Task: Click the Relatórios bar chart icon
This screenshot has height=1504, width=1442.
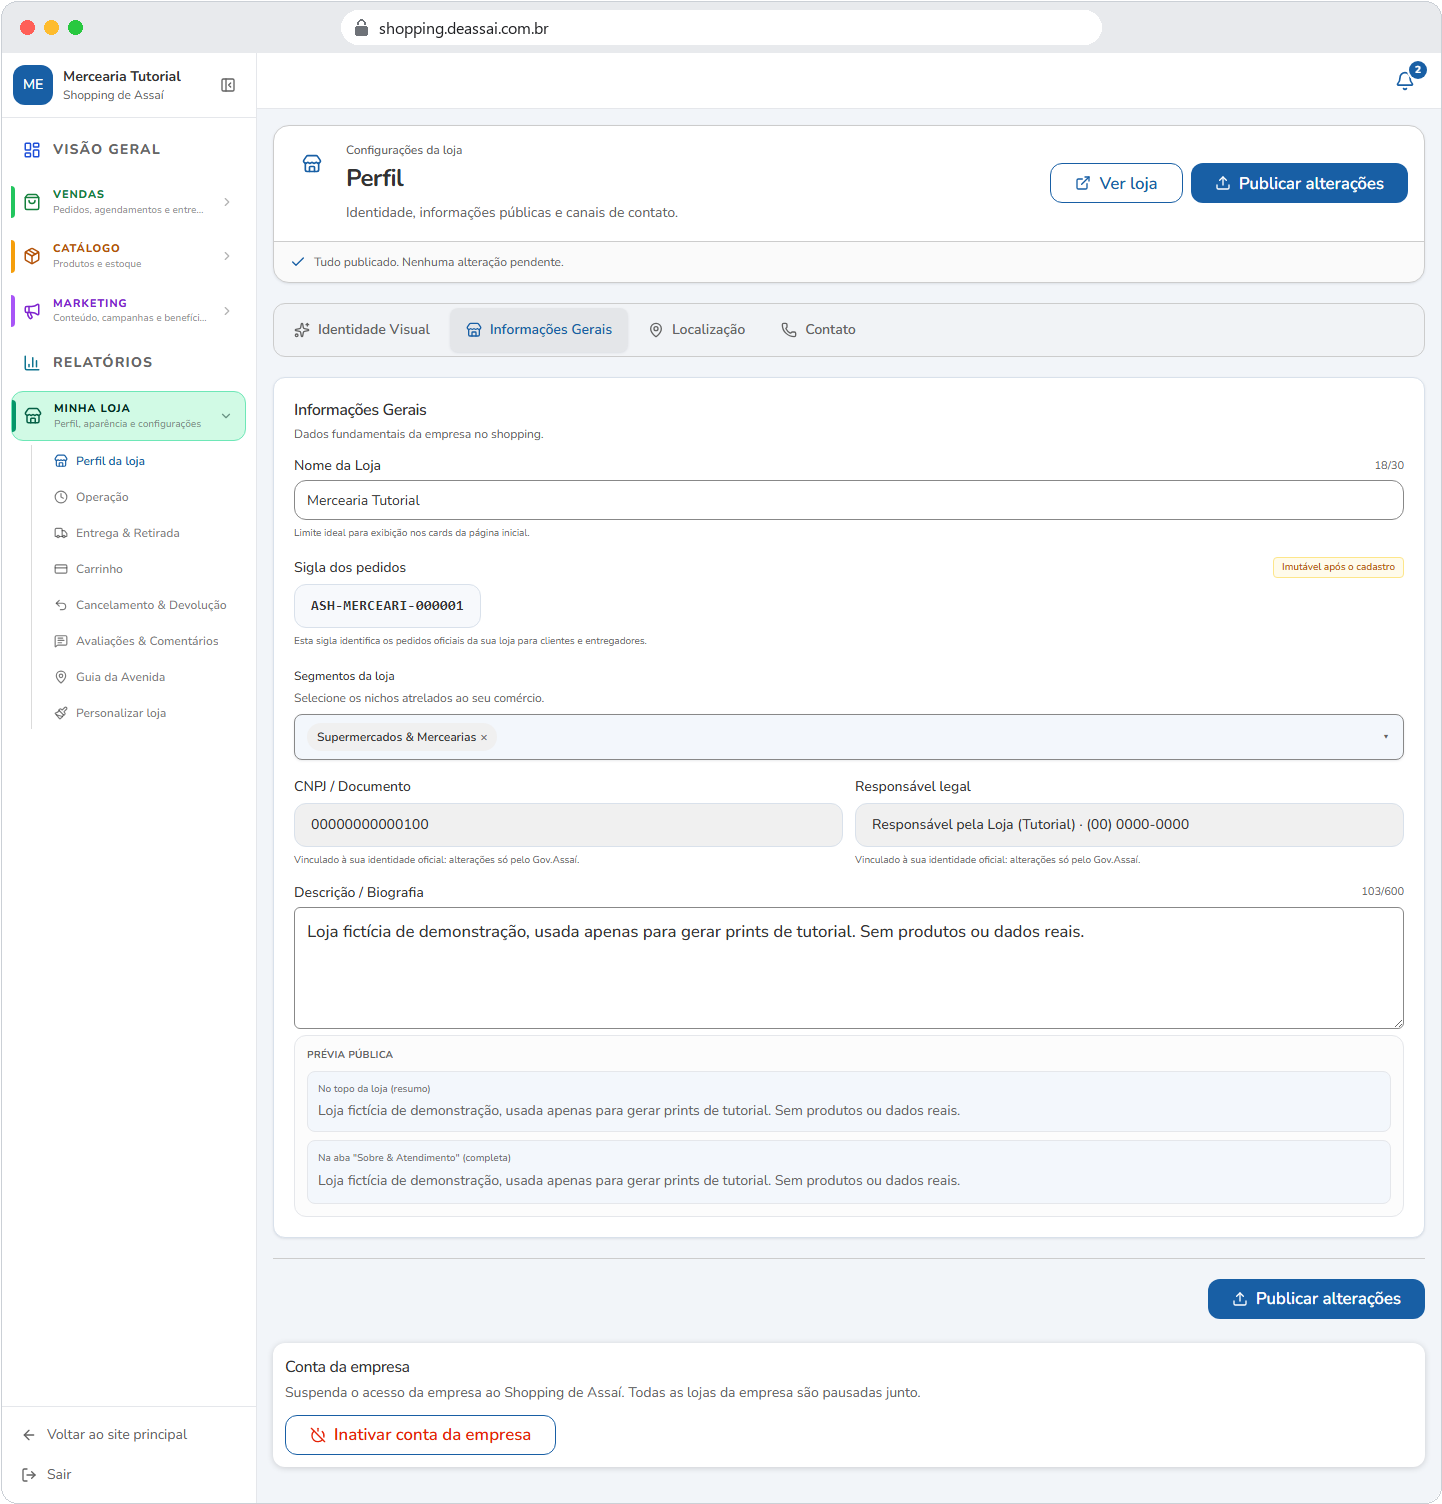Action: click(32, 362)
